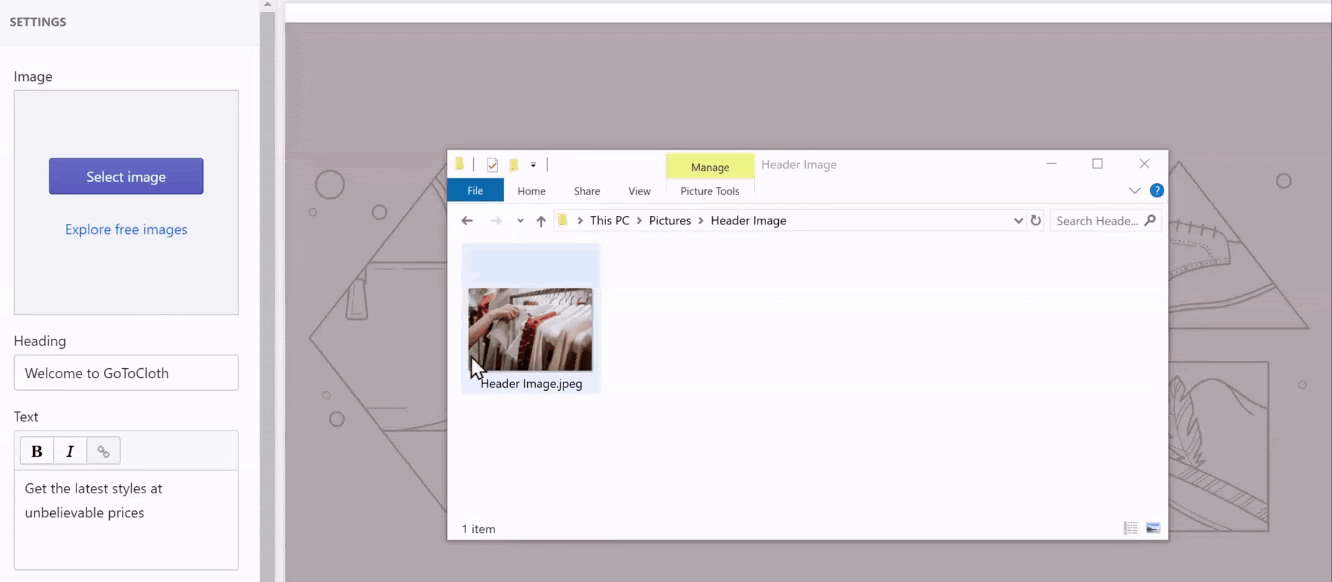Toggle bold formatting in Text editor

click(x=37, y=451)
